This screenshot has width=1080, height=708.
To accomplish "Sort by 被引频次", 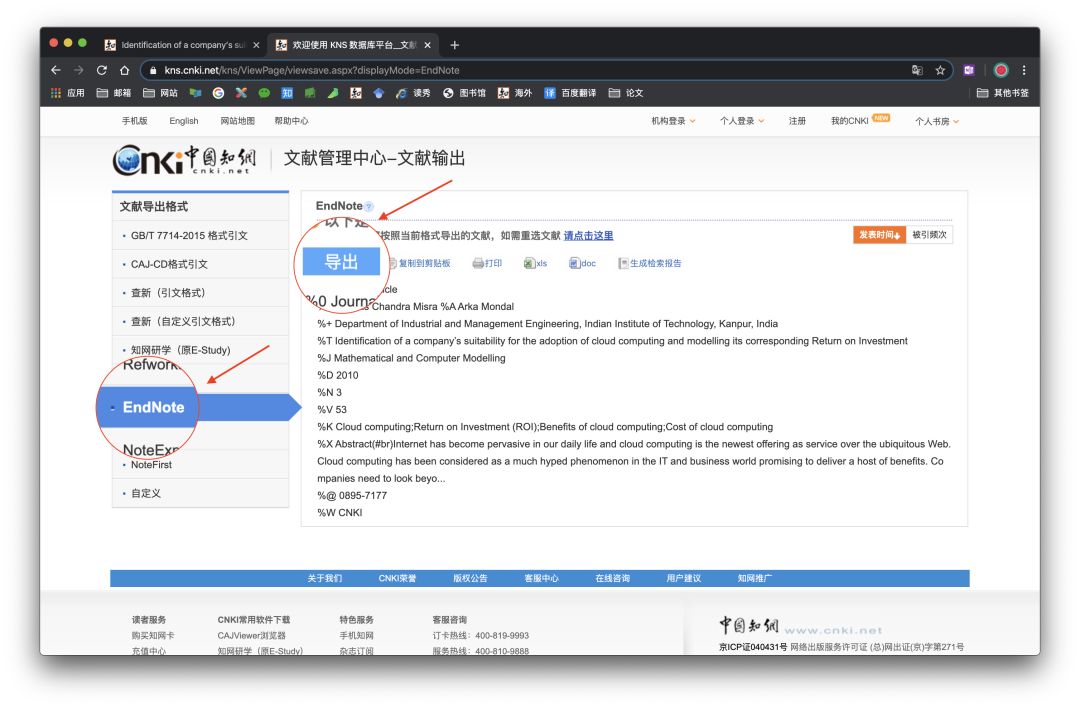I will (x=929, y=235).
